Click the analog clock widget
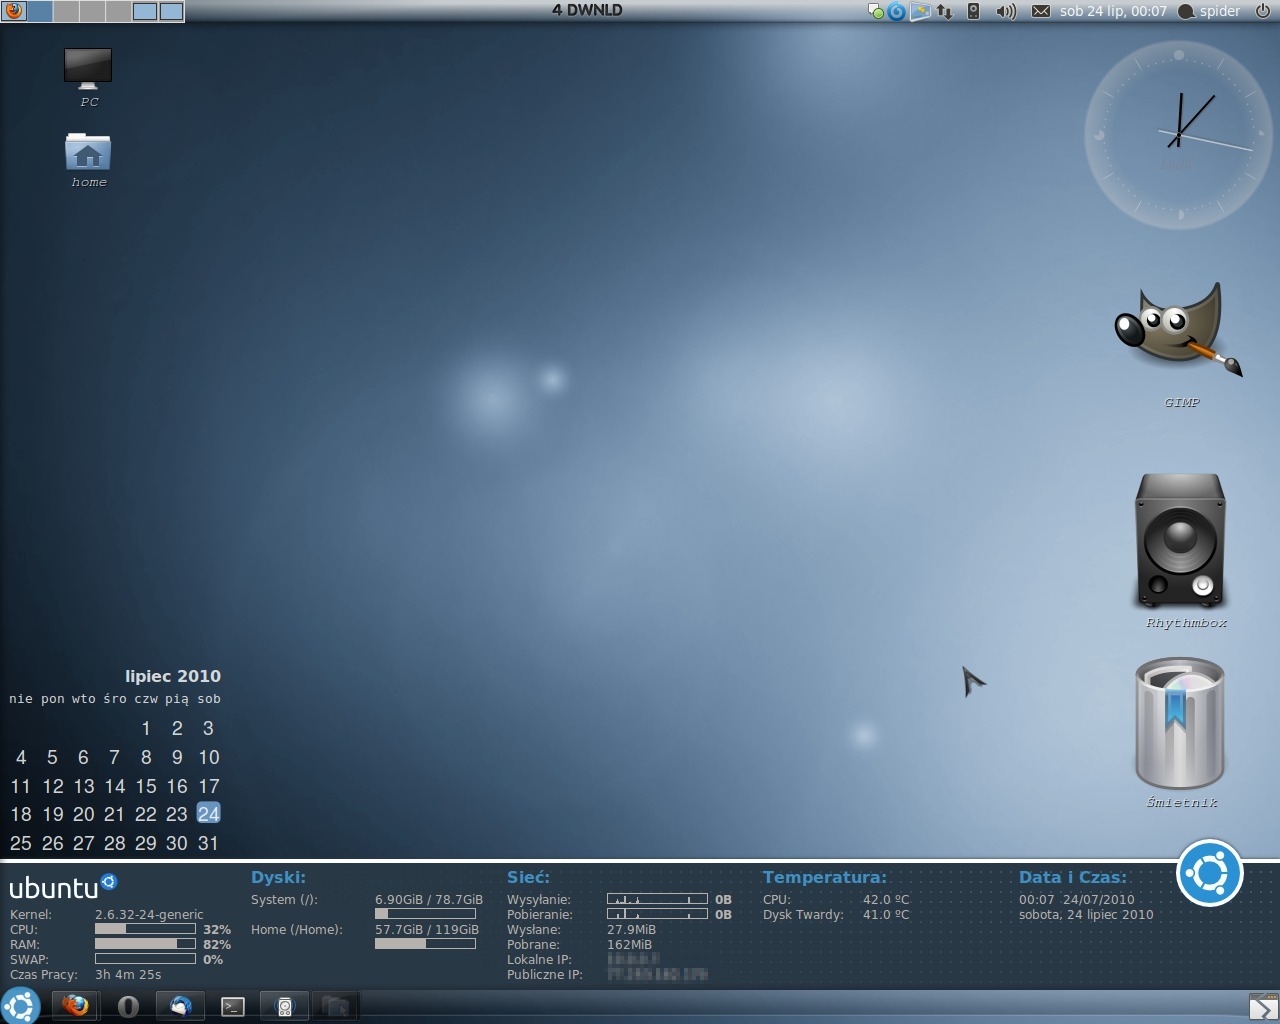Viewport: 1280px width, 1024px height. point(1178,134)
